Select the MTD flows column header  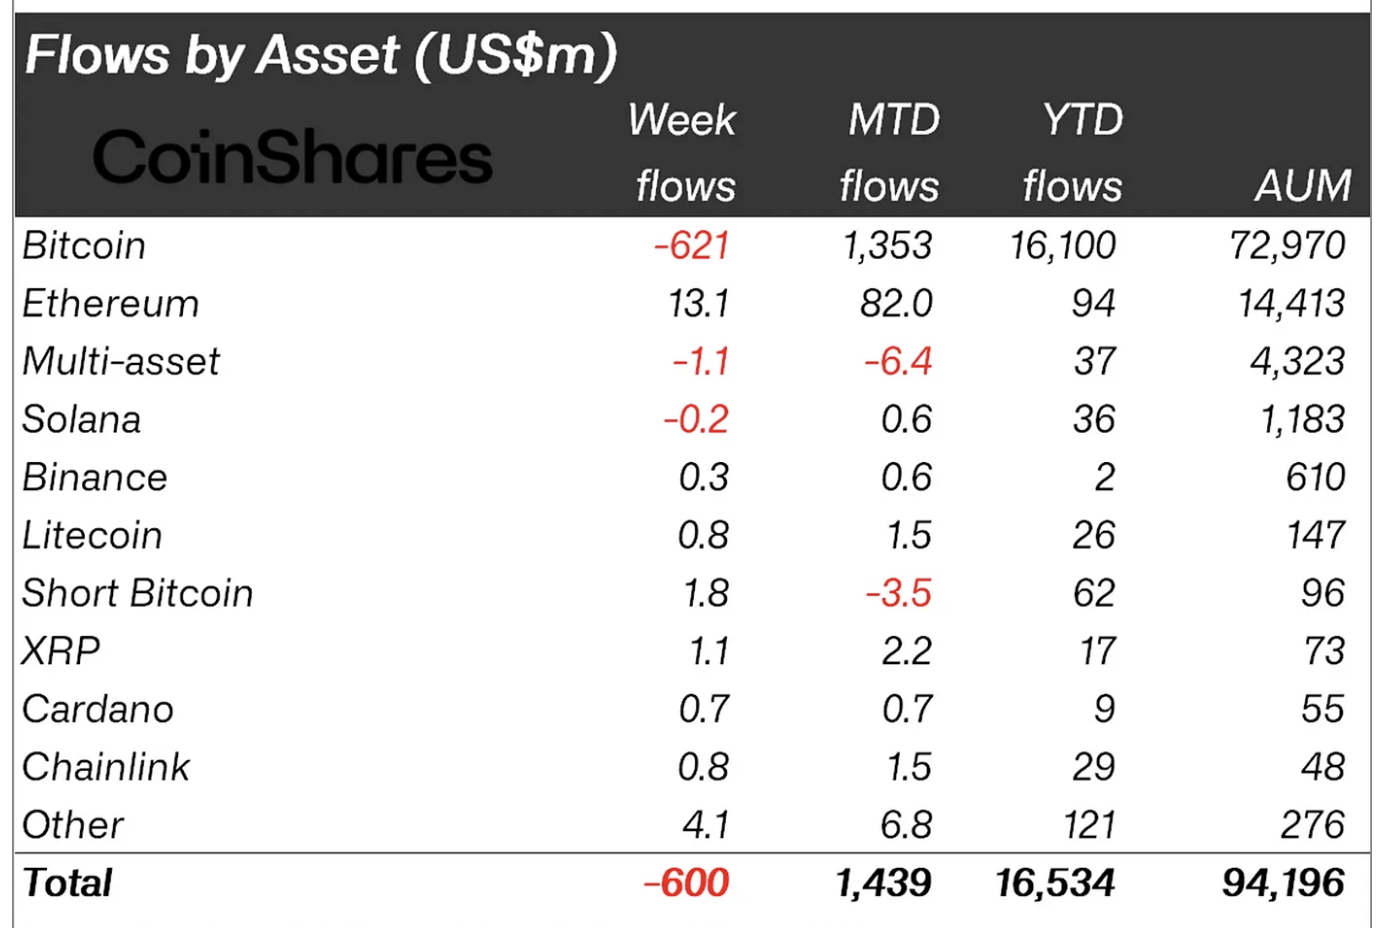coord(890,153)
